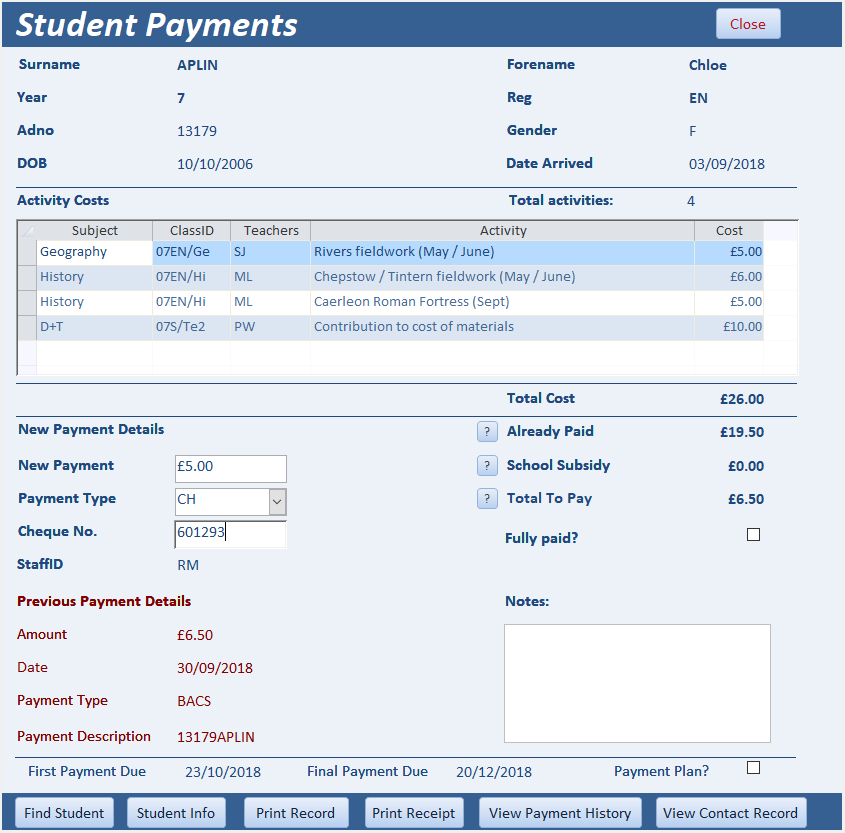Open View Contact Record
Image resolution: width=845 pixels, height=833 pixels.
[x=730, y=813]
